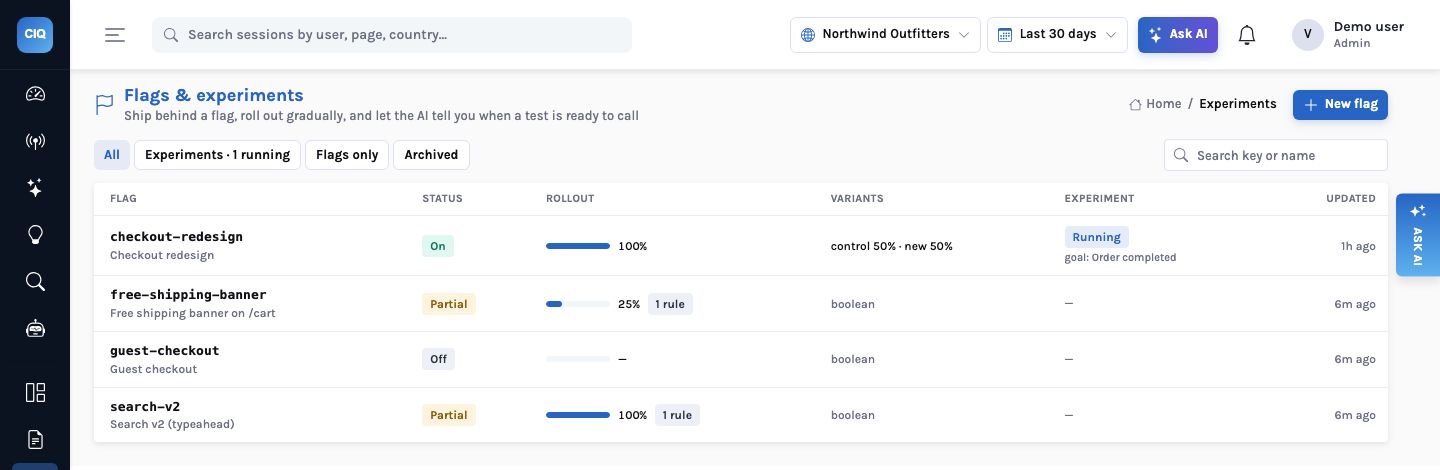Click the Partial status badge for free-shipping-banner
The height and width of the screenshot is (470, 1440).
point(449,304)
